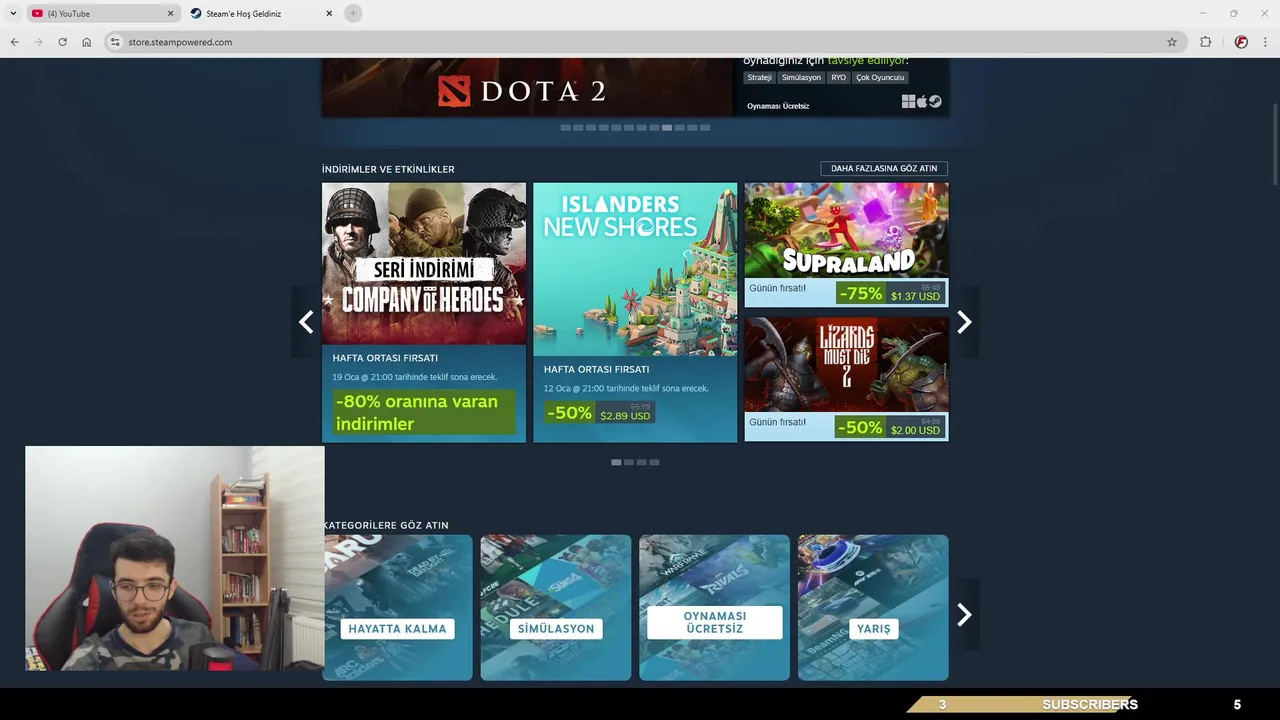Focus the store.steampowered.com address bar
The height and width of the screenshot is (720, 1280).
[x=640, y=42]
